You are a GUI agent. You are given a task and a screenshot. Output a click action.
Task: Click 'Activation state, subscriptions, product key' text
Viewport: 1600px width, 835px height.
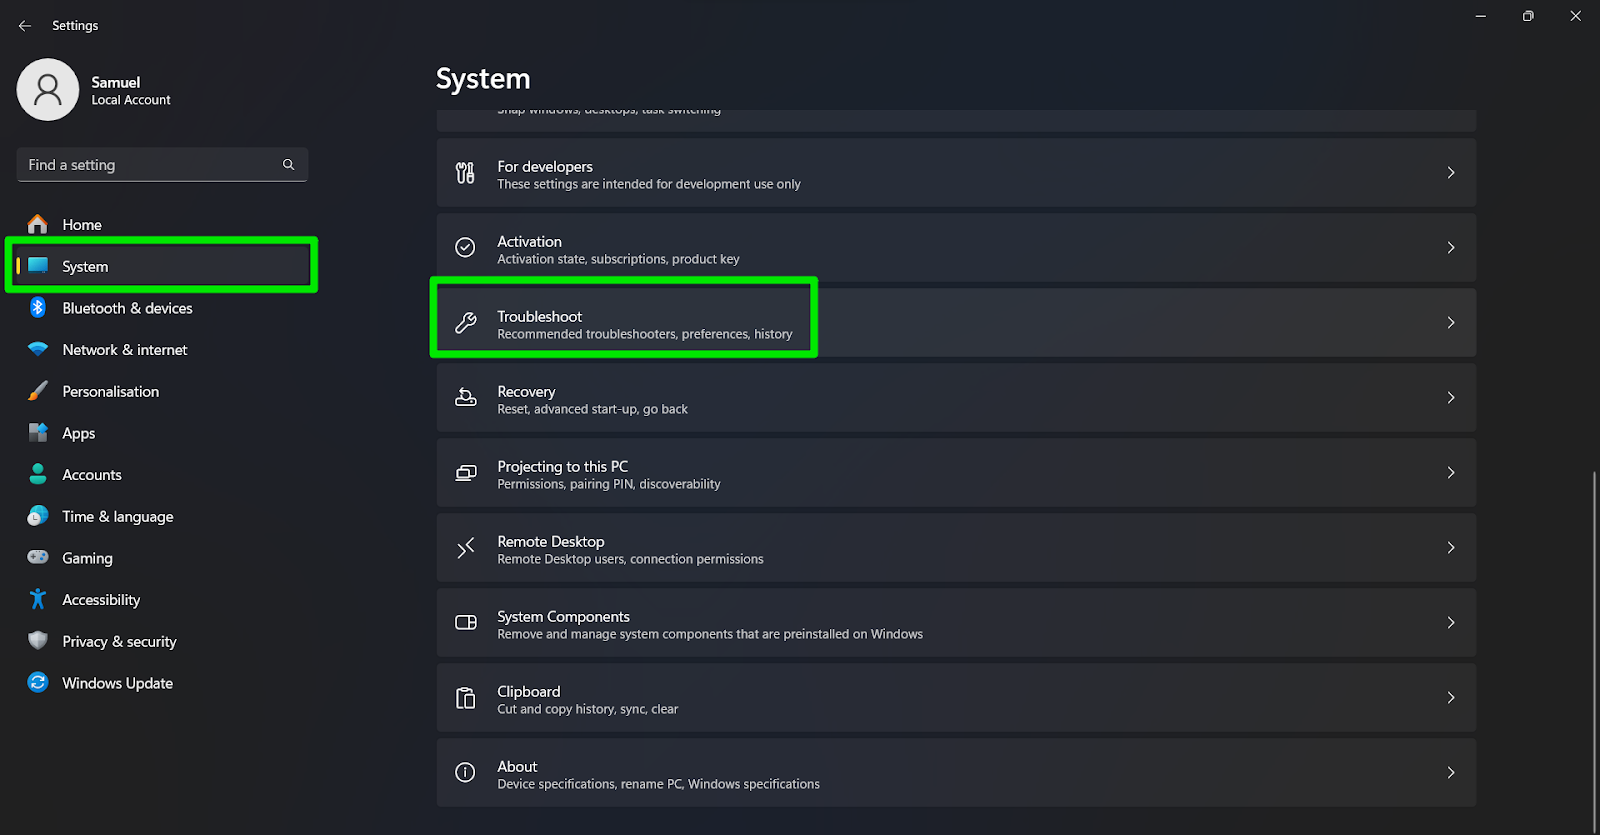click(618, 259)
